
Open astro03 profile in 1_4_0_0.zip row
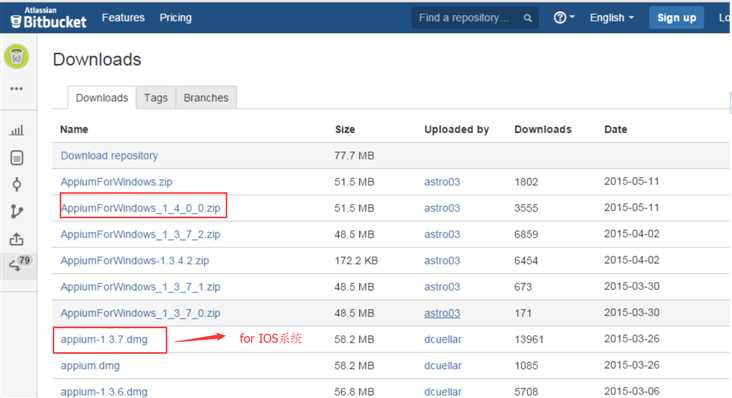442,208
